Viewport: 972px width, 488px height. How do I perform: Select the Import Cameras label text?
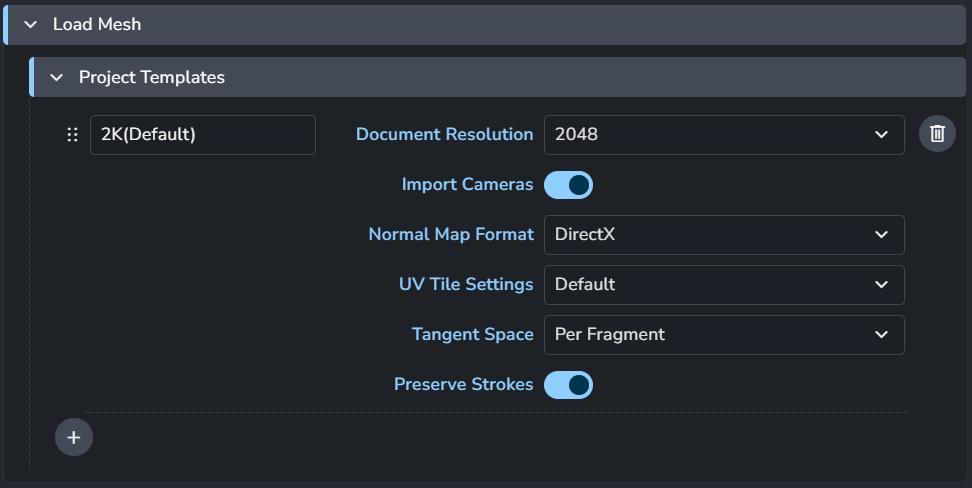coord(467,185)
